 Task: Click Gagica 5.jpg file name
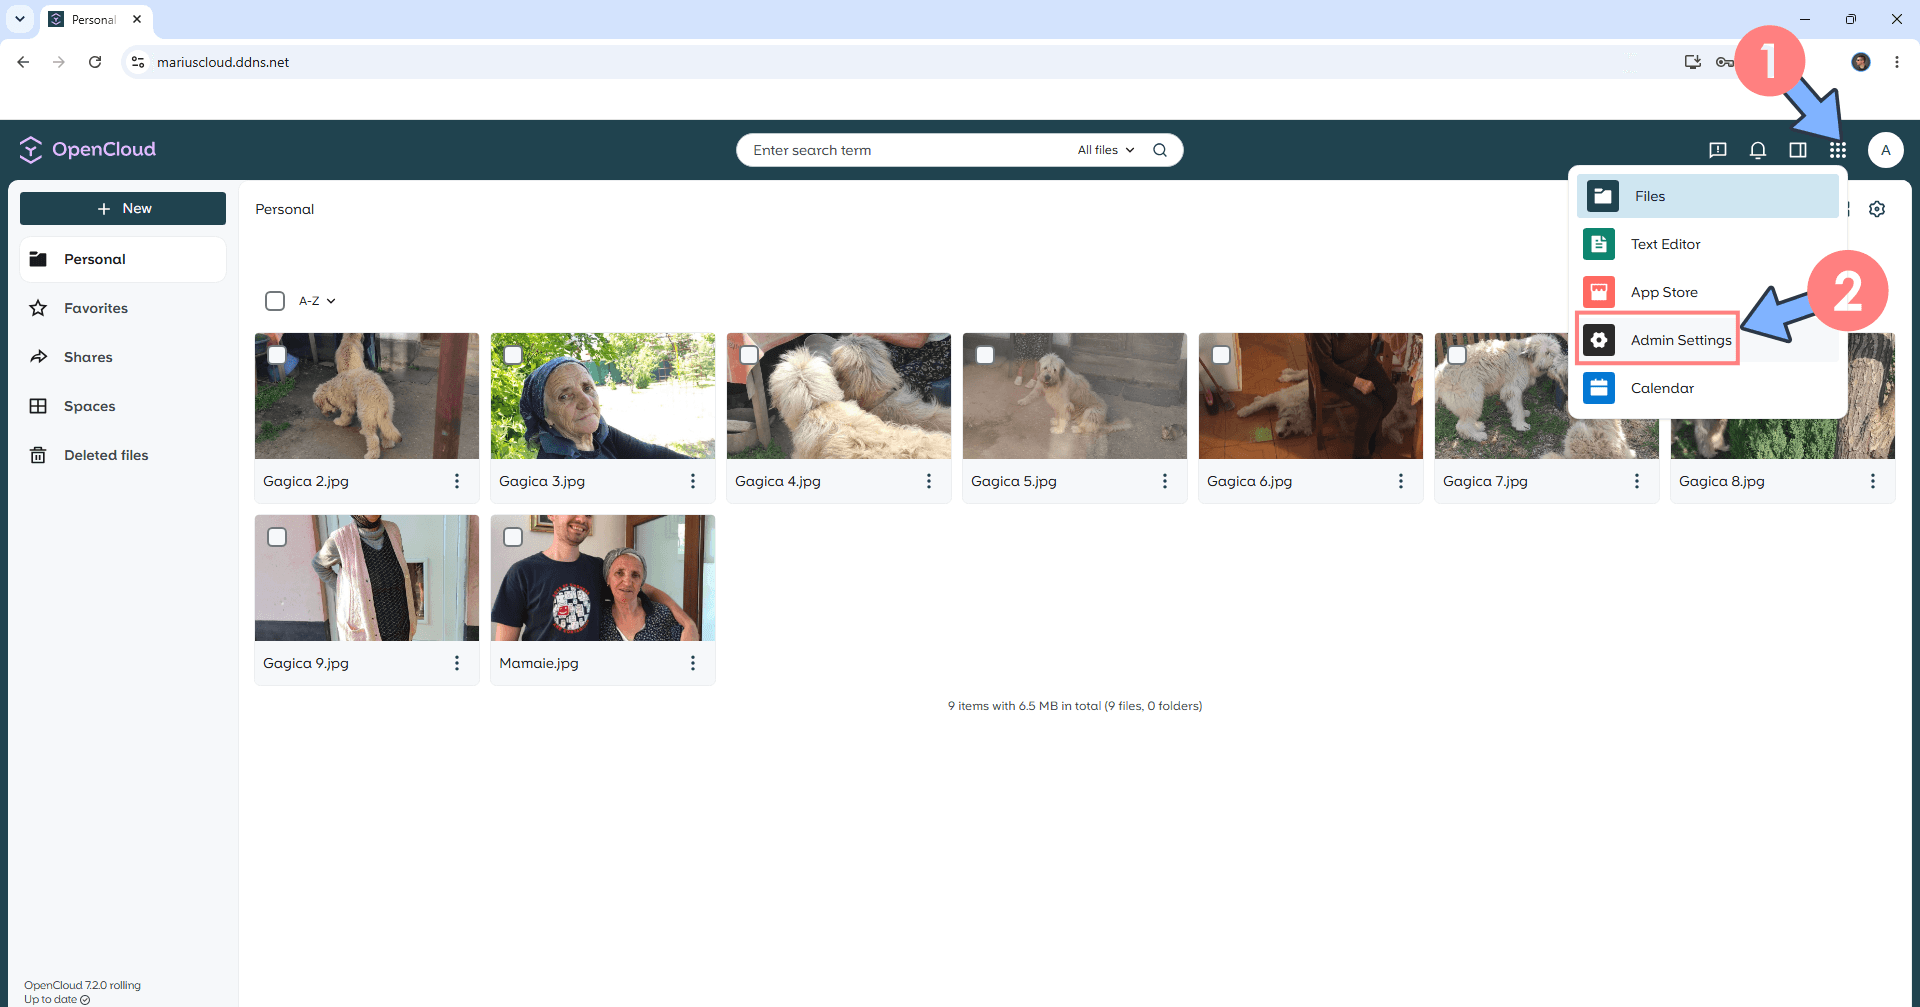pyautogui.click(x=1013, y=481)
